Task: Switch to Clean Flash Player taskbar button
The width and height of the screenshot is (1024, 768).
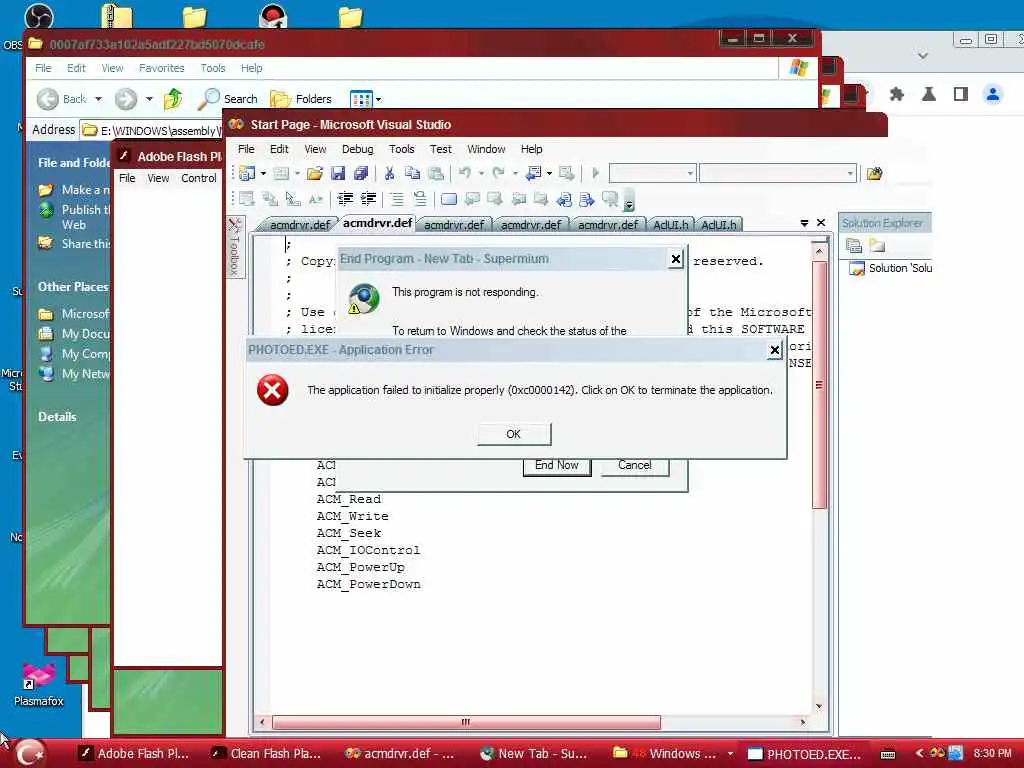Action: point(266,754)
